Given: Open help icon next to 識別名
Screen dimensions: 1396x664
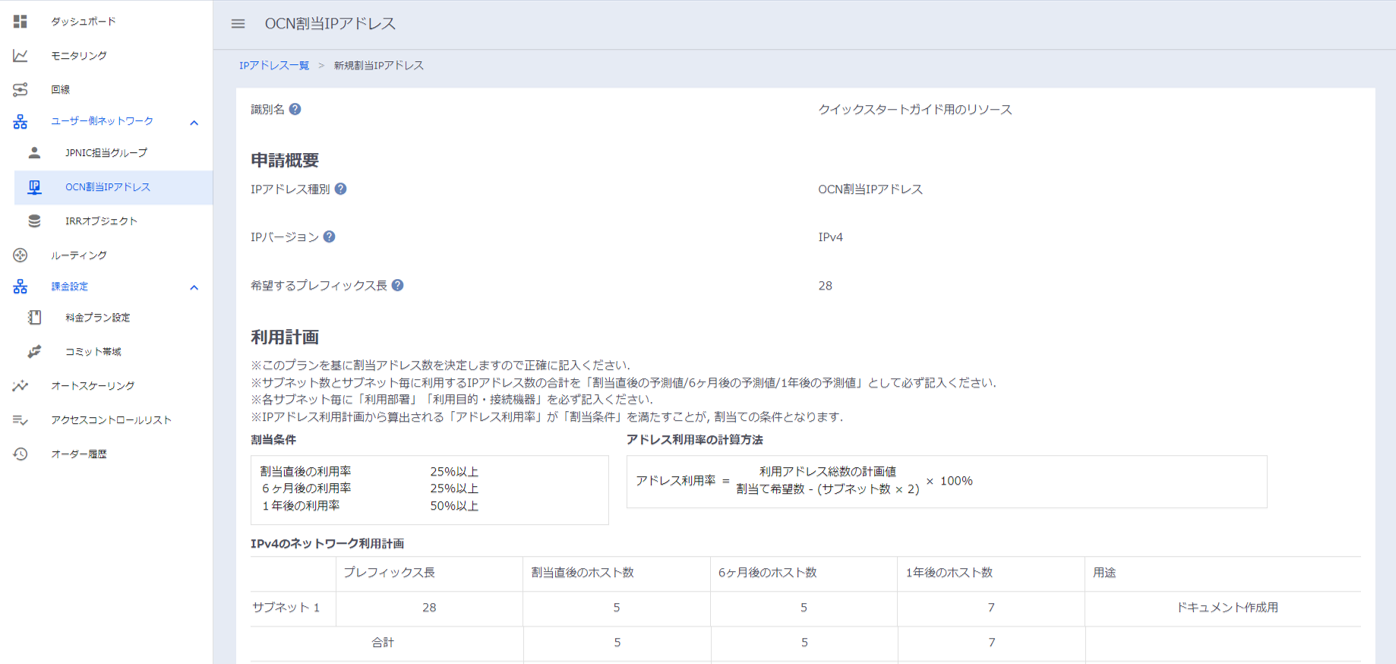Looking at the screenshot, I should point(295,109).
